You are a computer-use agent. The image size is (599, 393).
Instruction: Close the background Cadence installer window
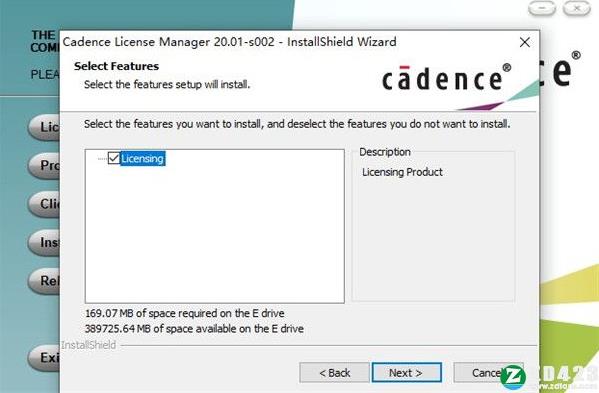coord(577,8)
